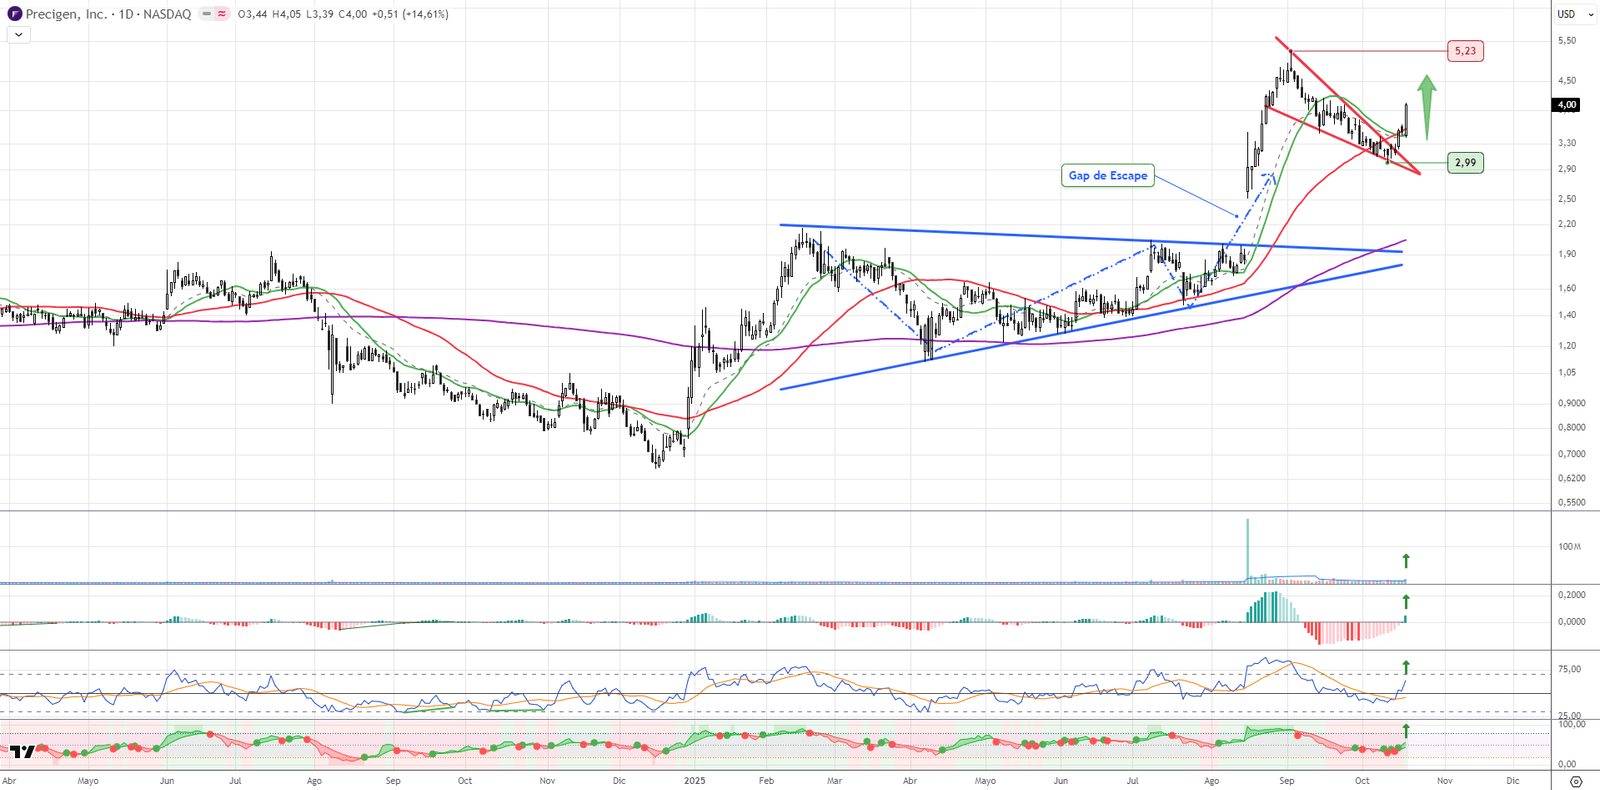Select the red 5,23 price label

click(1465, 51)
